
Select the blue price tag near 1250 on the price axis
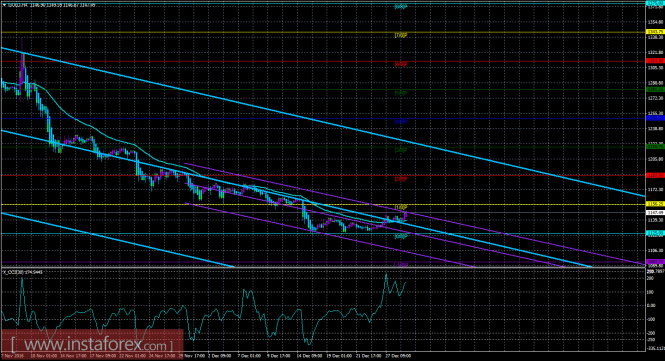click(x=654, y=118)
